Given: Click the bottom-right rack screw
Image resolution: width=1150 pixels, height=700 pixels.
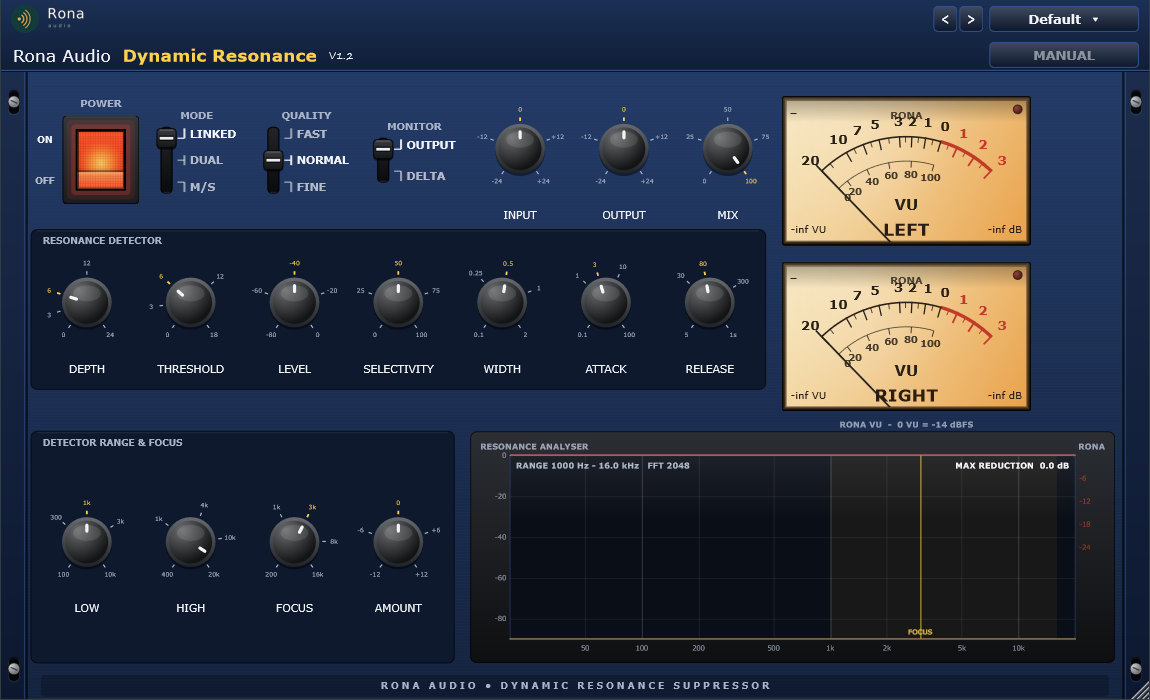Looking at the screenshot, I should pos(1136,668).
